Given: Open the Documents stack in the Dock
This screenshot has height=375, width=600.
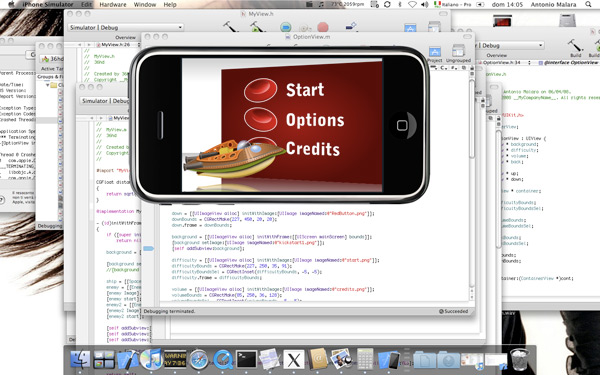Looking at the screenshot, I should (x=424, y=360).
